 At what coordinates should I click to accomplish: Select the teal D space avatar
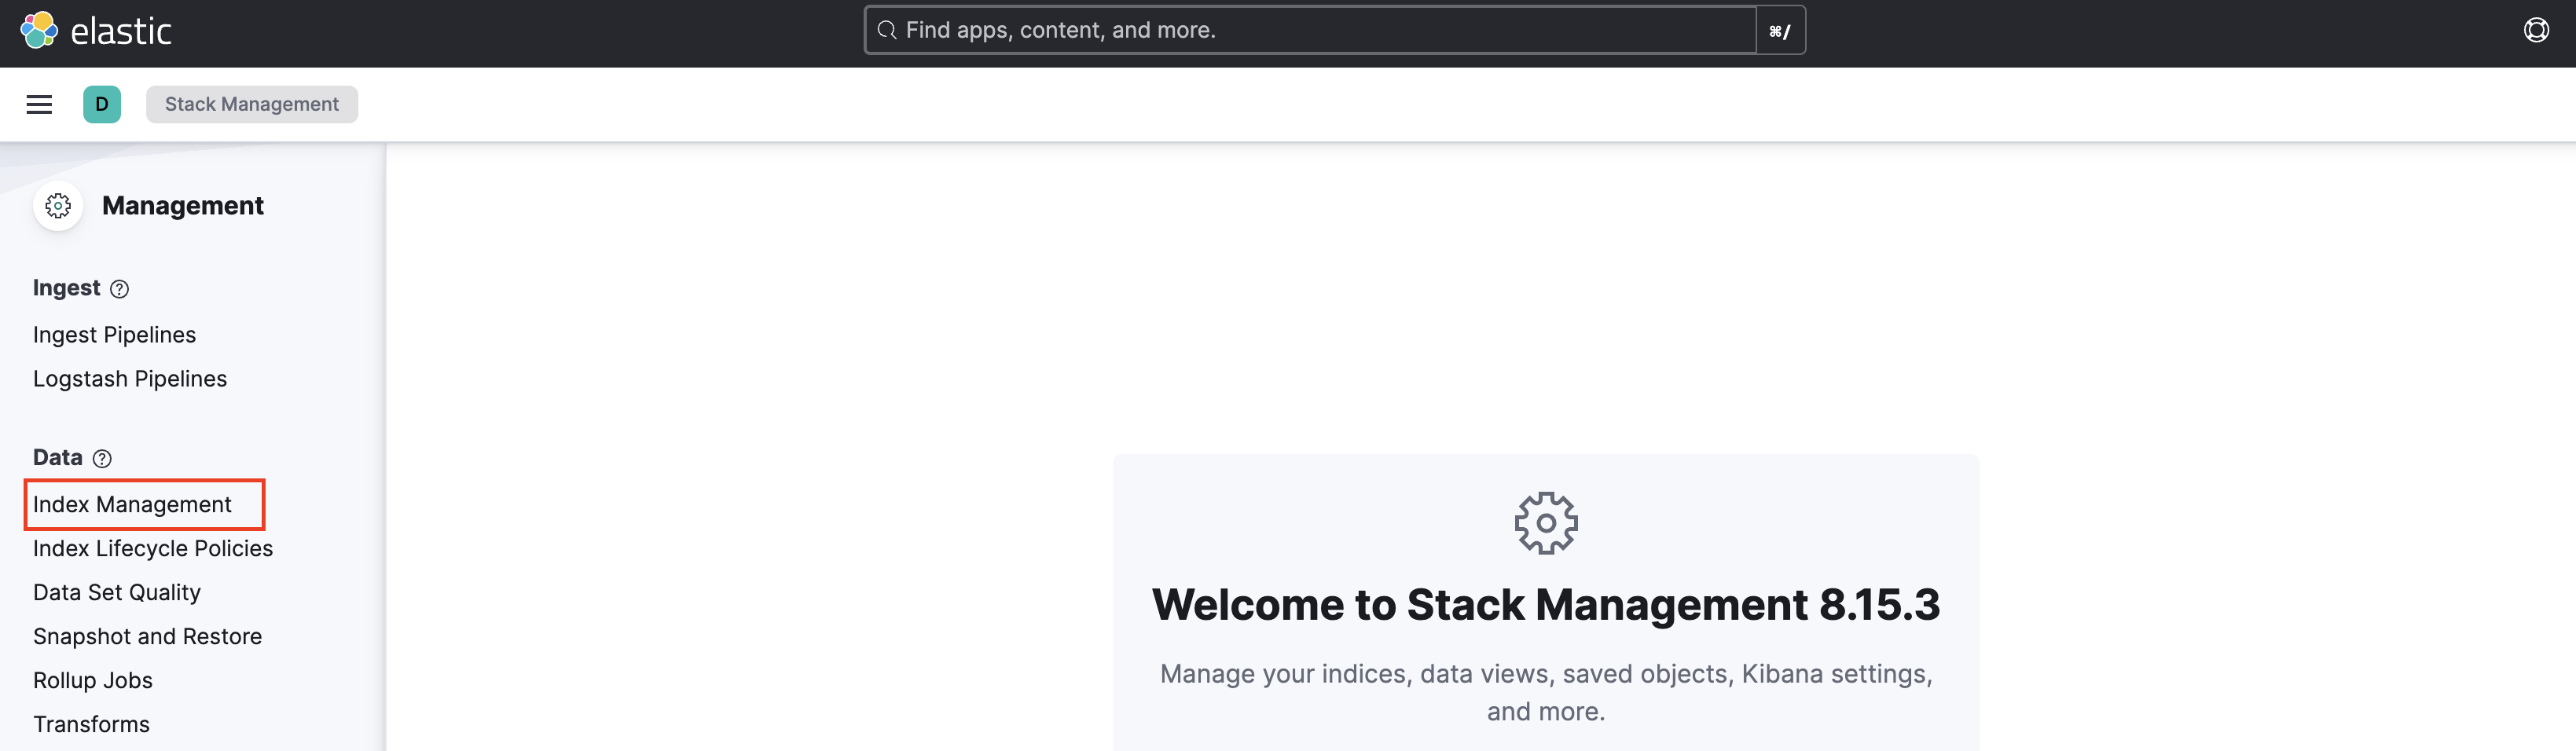100,104
